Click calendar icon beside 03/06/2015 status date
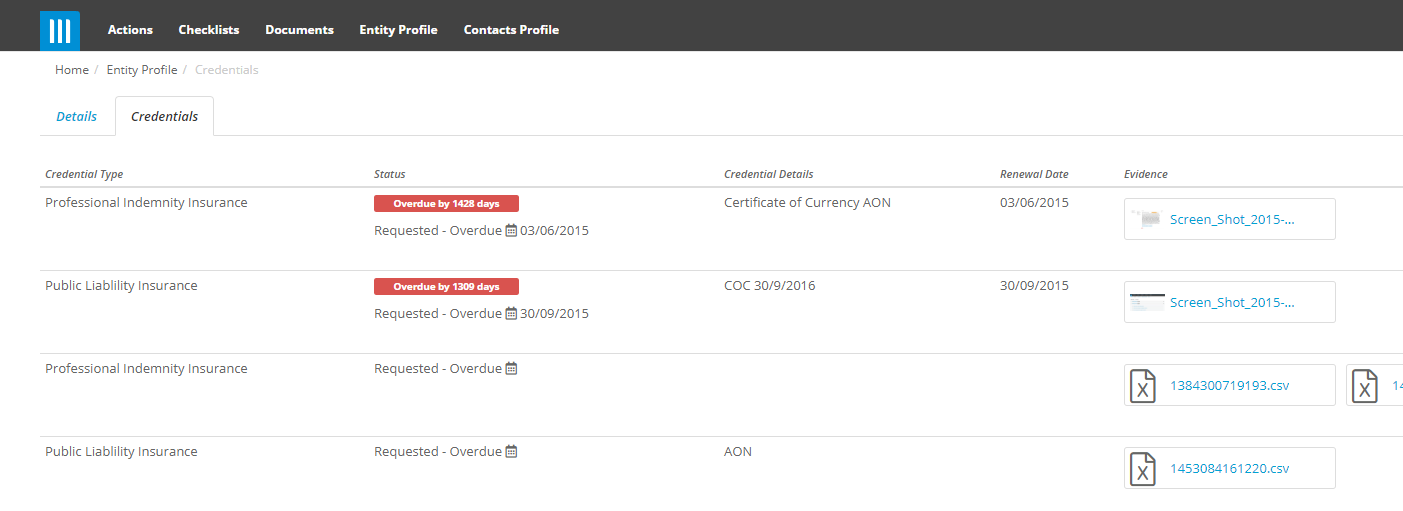This screenshot has height=511, width=1403. [511, 231]
